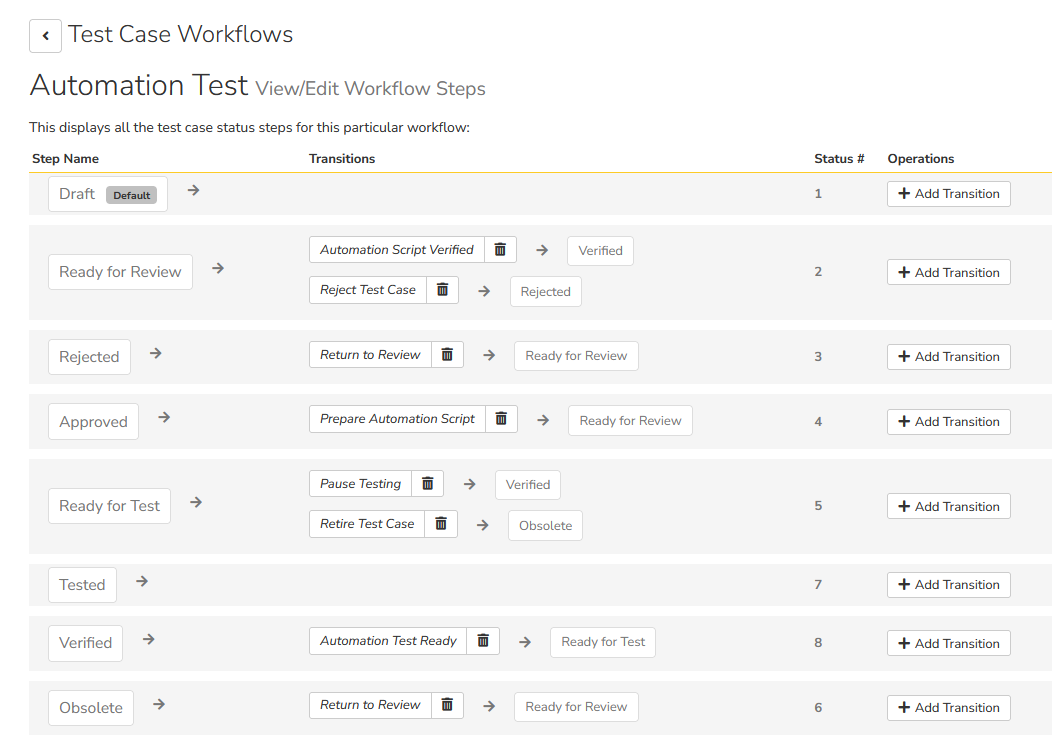This screenshot has width=1061, height=749.
Task: Add a transition to the Tested step
Action: click(948, 585)
